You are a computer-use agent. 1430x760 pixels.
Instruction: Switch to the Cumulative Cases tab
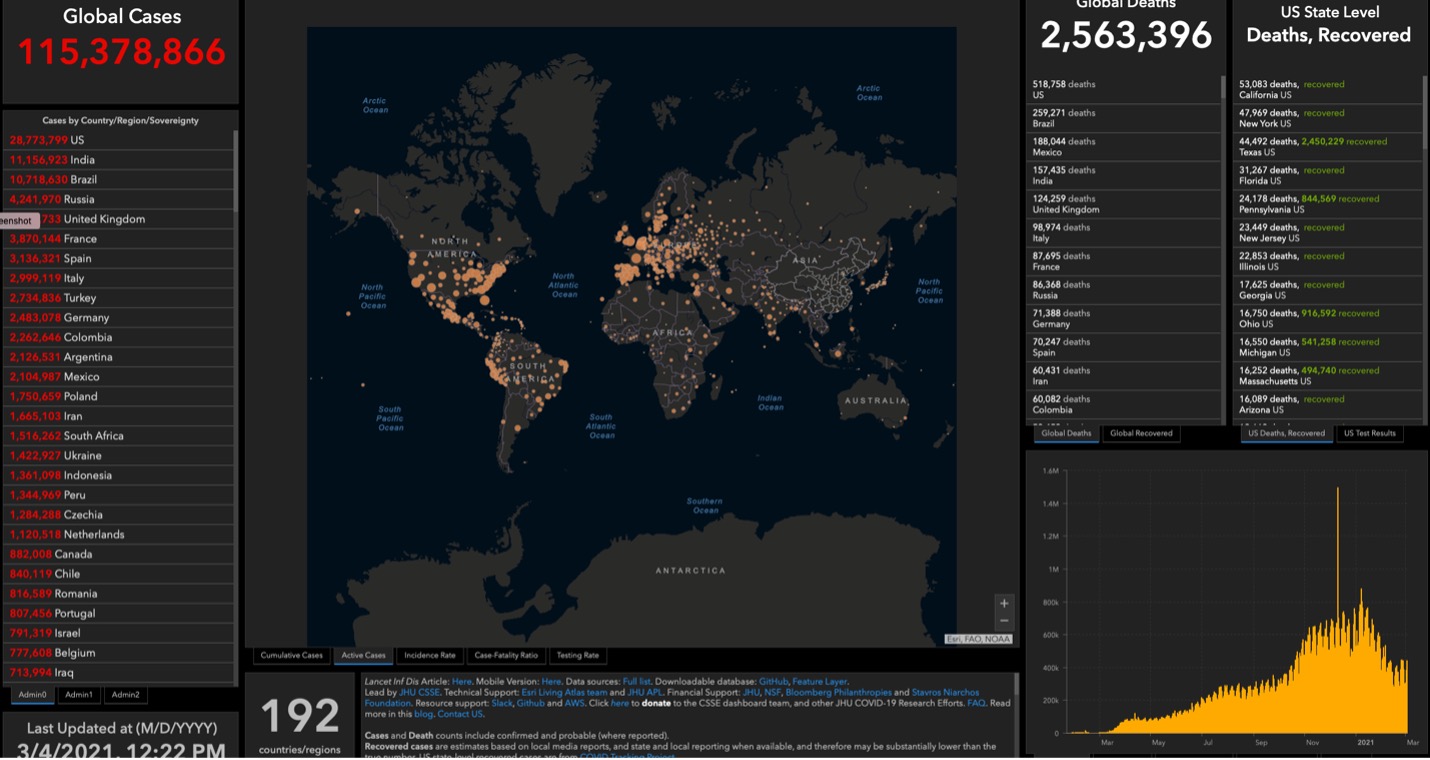coord(292,655)
